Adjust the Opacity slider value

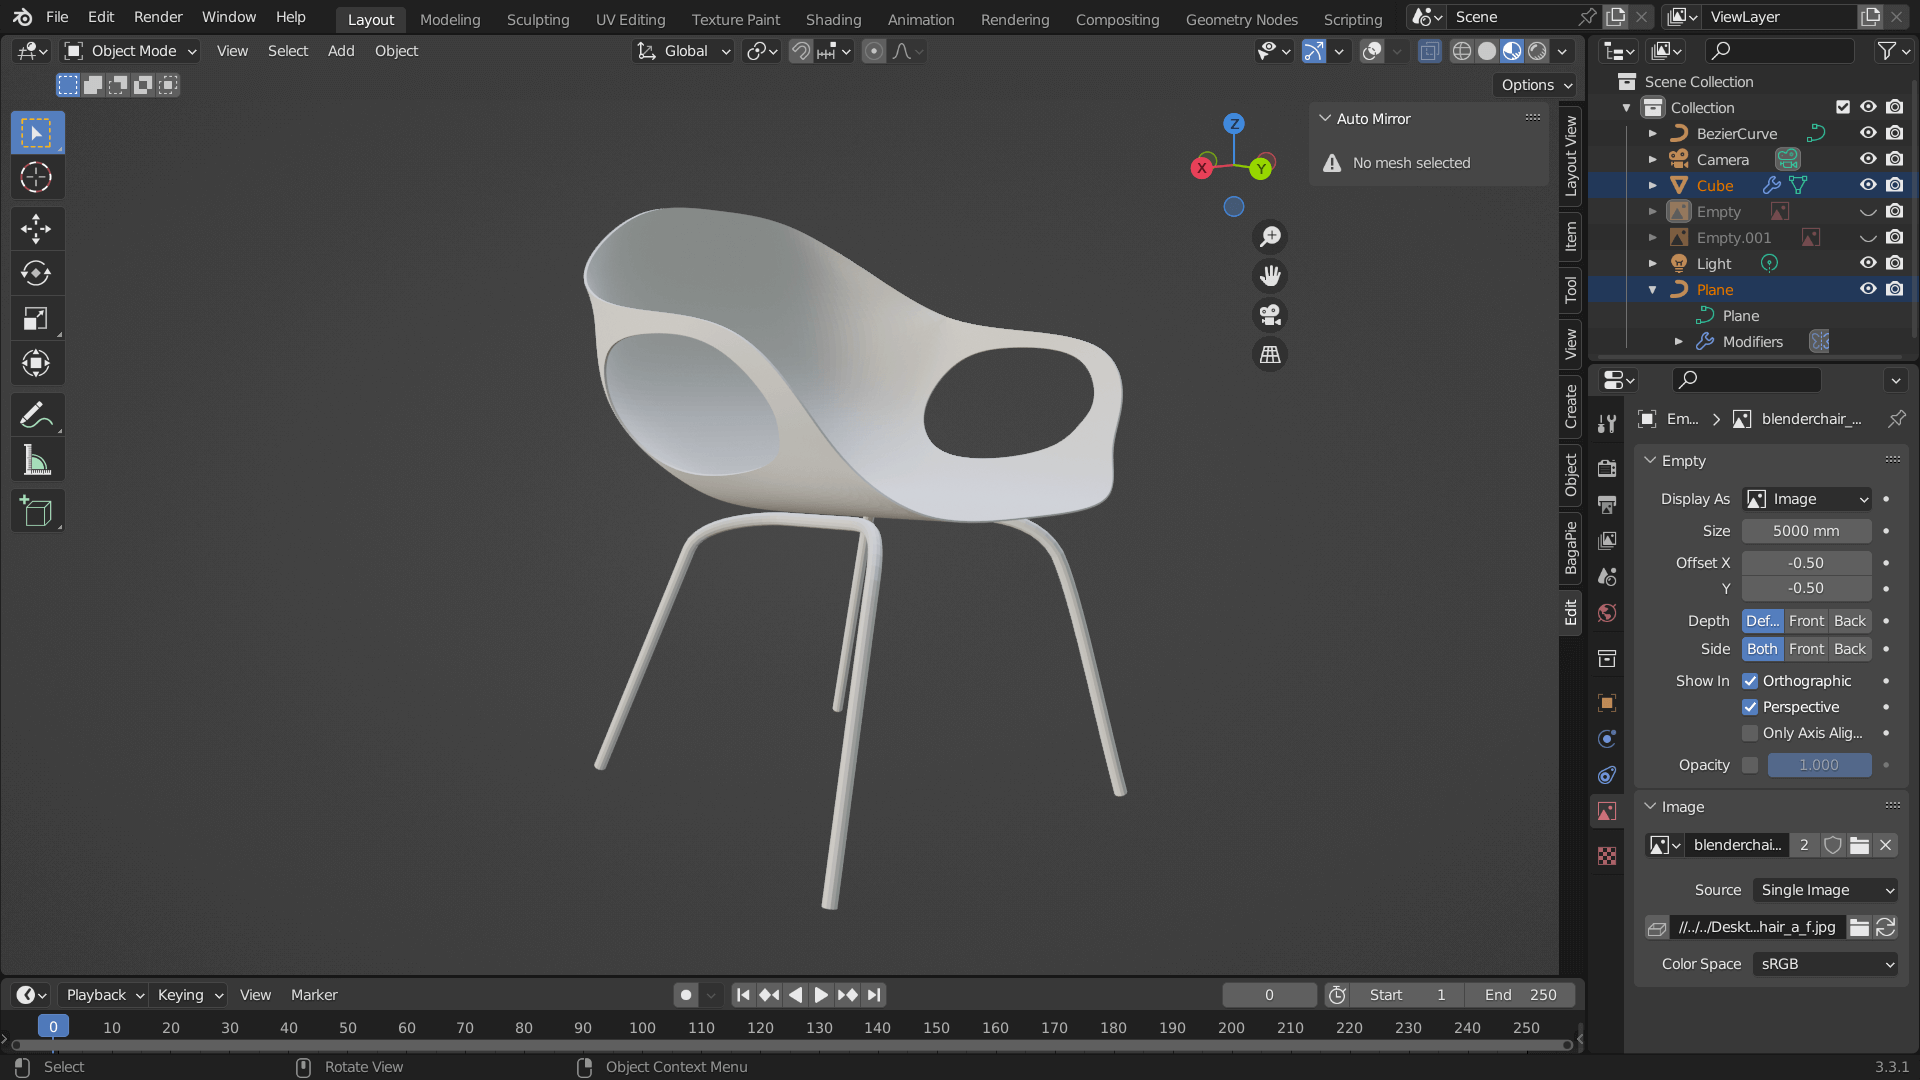pos(1818,765)
